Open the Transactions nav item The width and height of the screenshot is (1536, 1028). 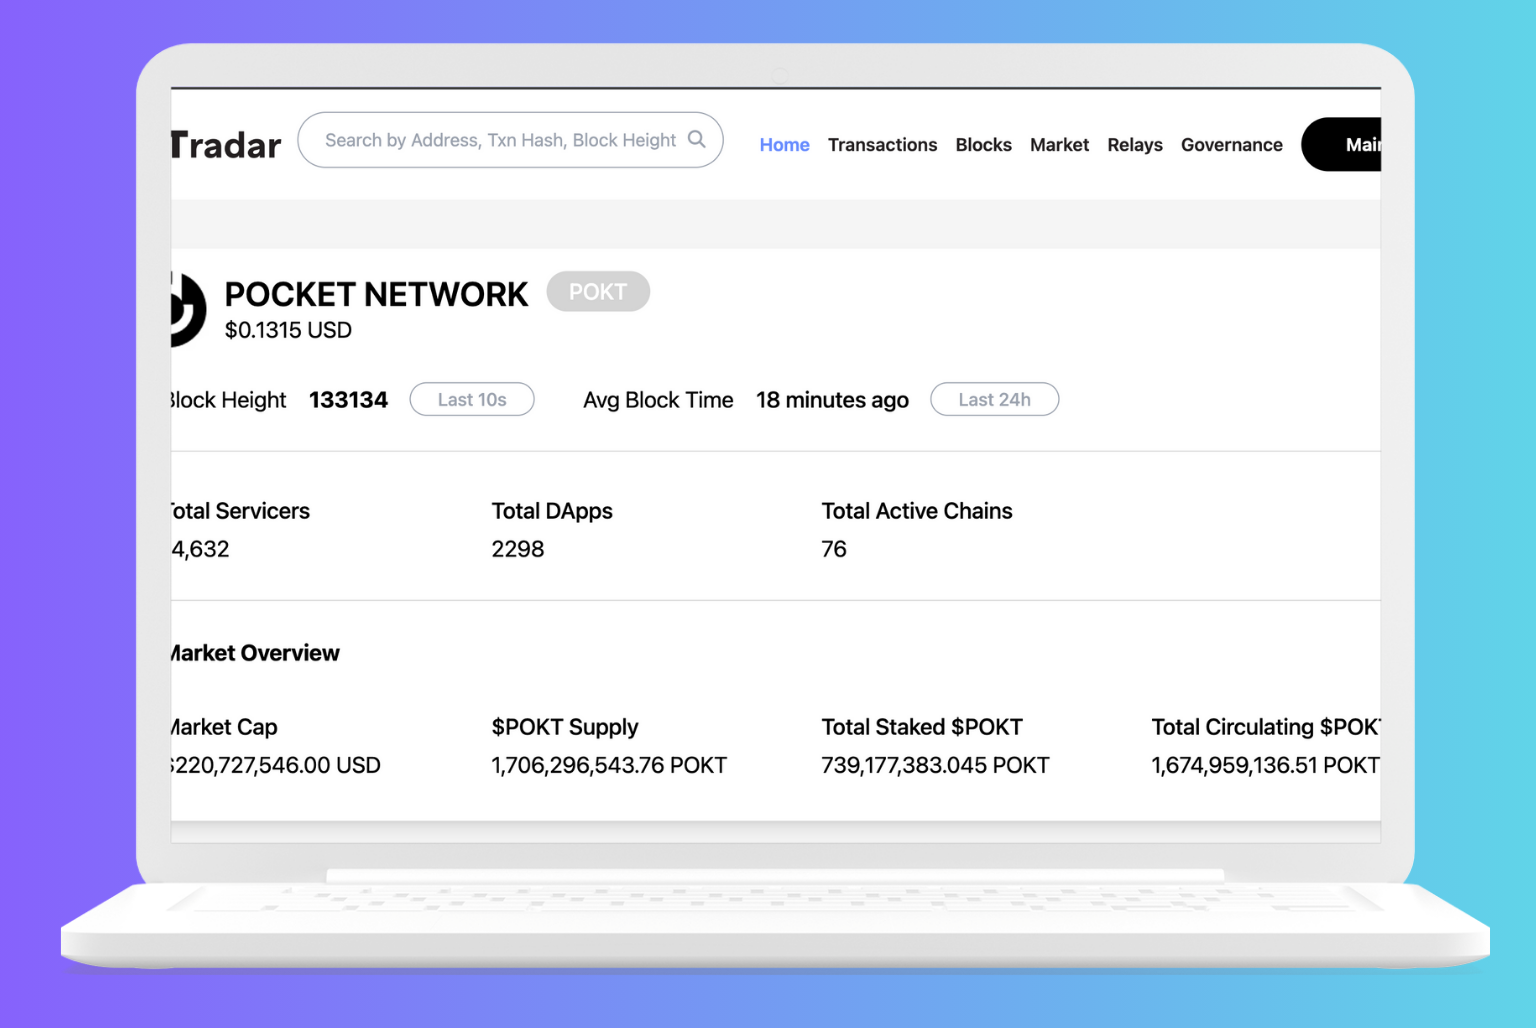pyautogui.click(x=882, y=145)
